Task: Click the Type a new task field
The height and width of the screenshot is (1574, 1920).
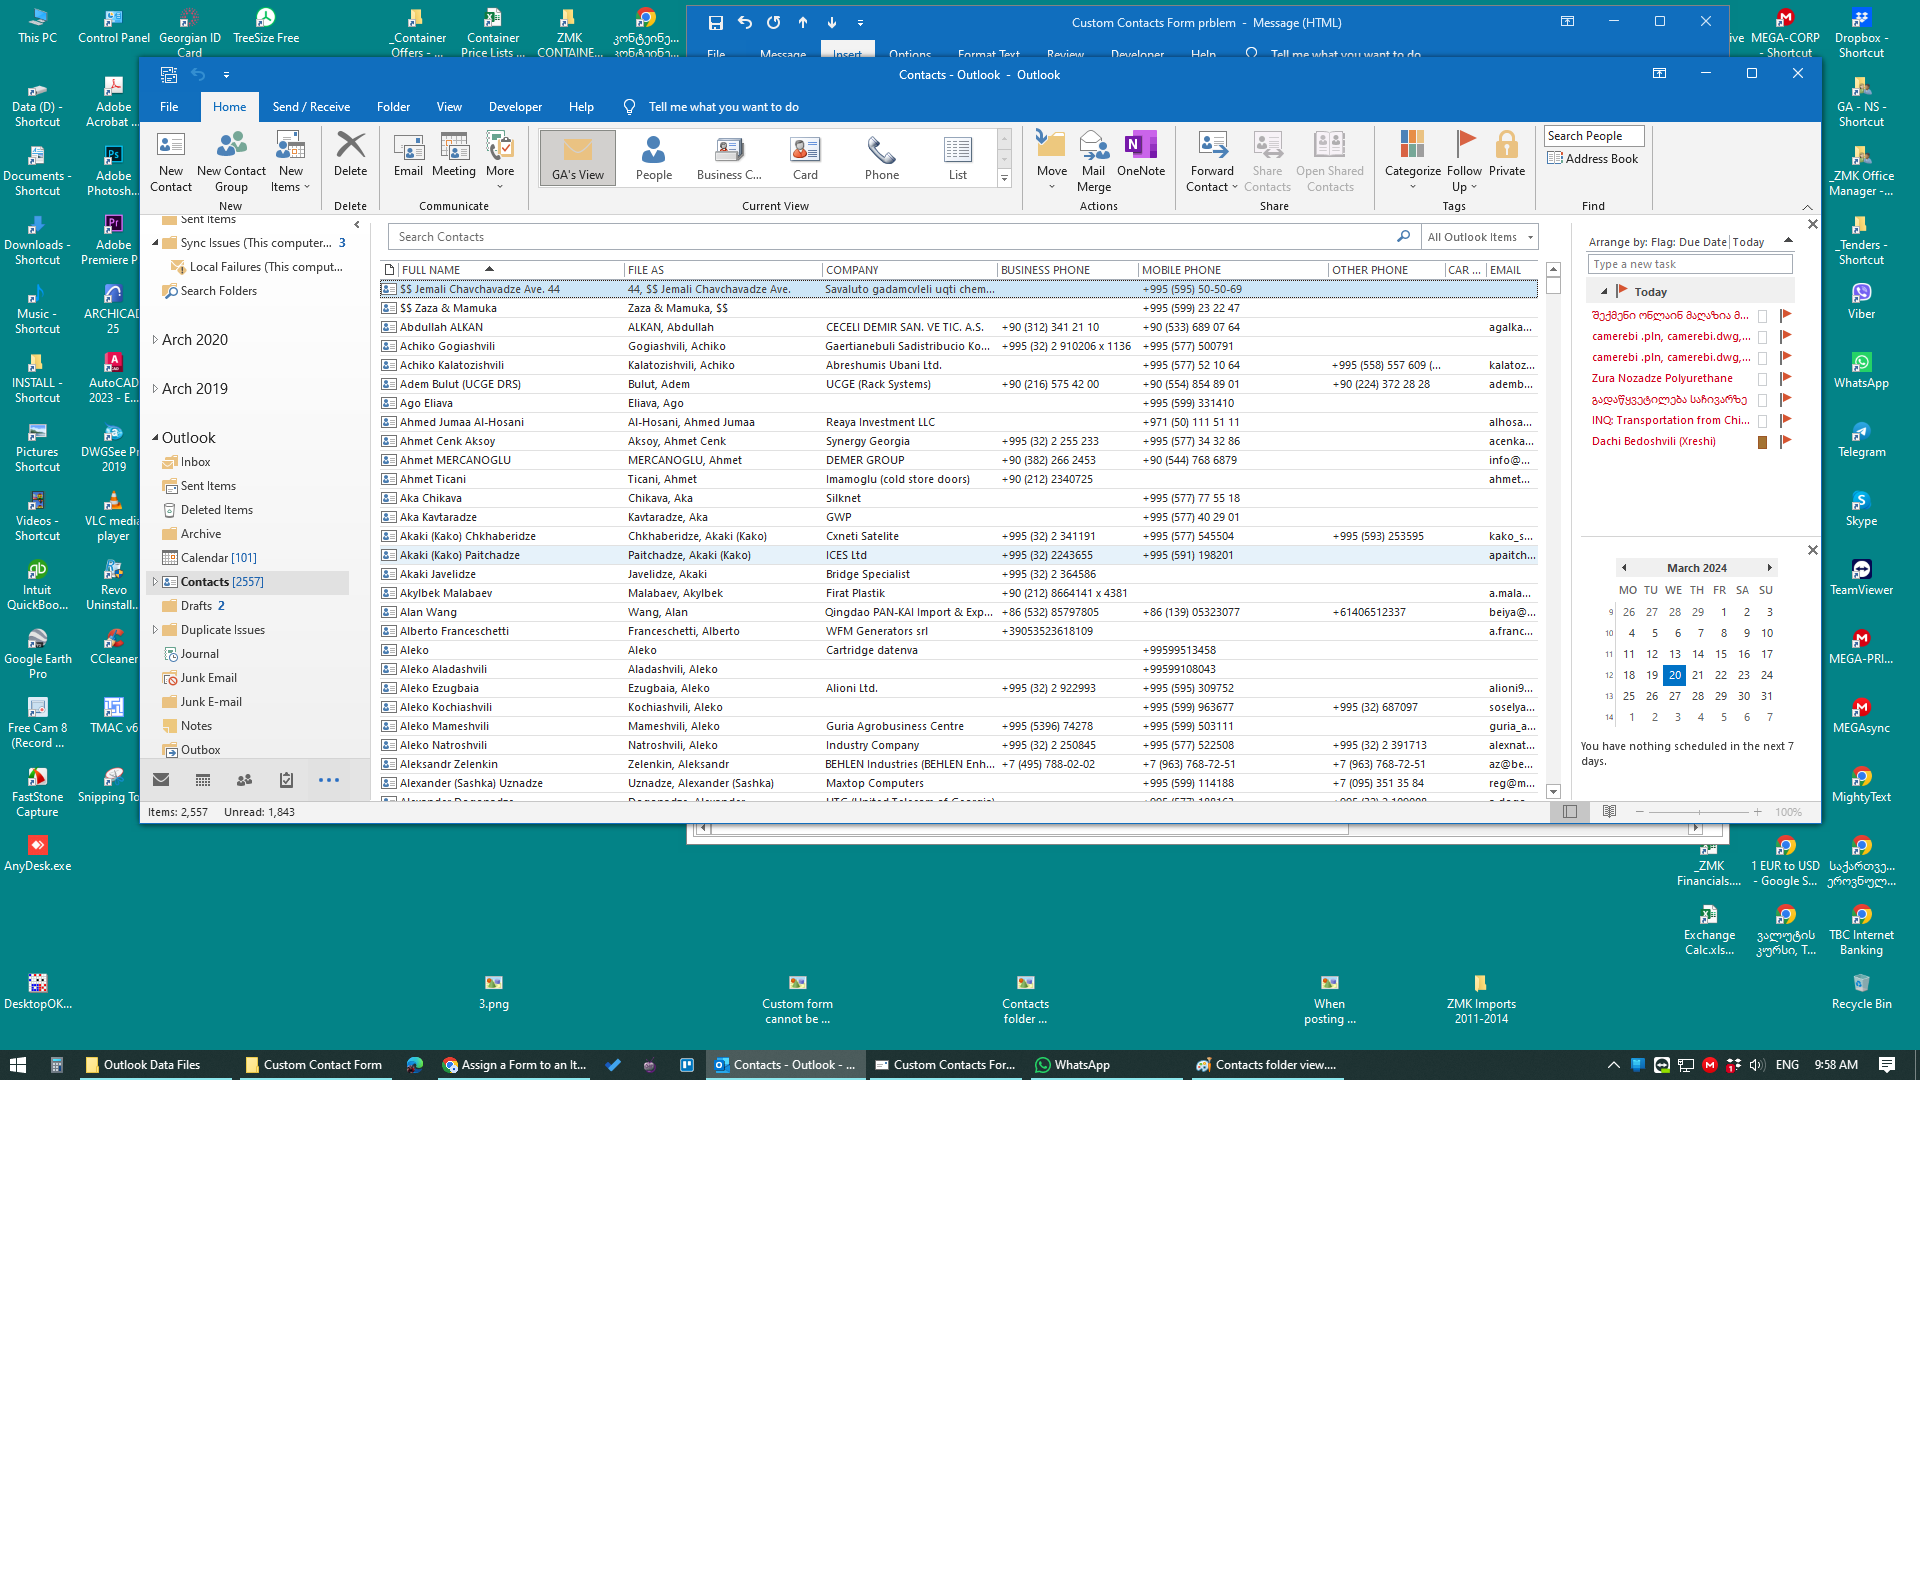Action: pos(1690,264)
